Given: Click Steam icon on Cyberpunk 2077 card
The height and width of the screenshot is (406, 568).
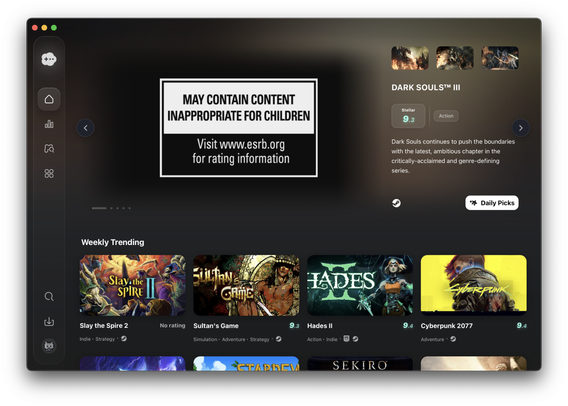Looking at the screenshot, I should [453, 339].
